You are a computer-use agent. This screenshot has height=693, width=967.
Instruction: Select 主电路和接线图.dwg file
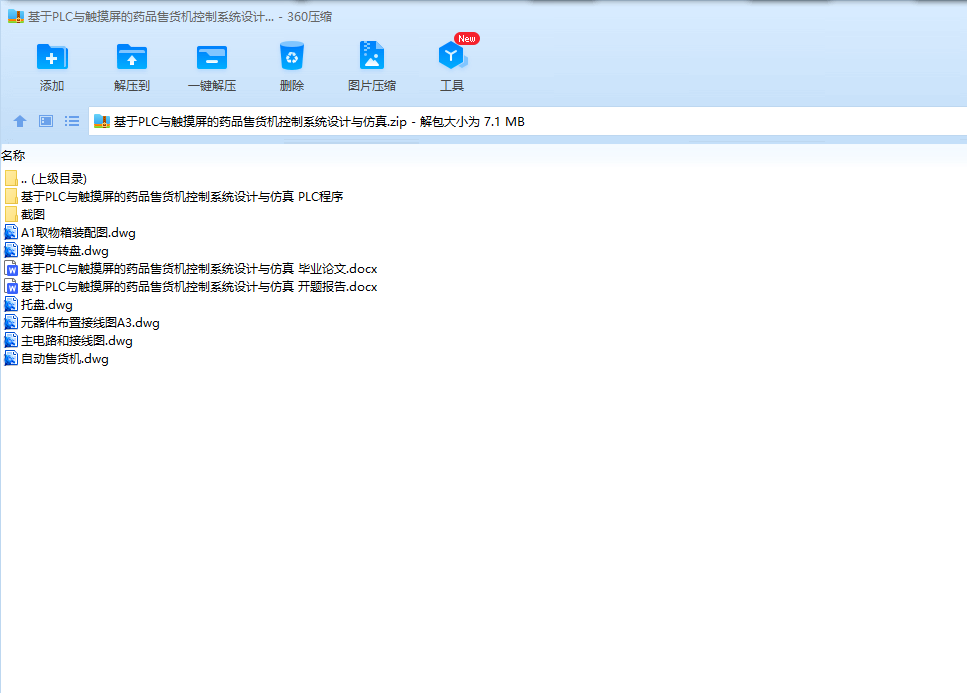click(x=68, y=340)
